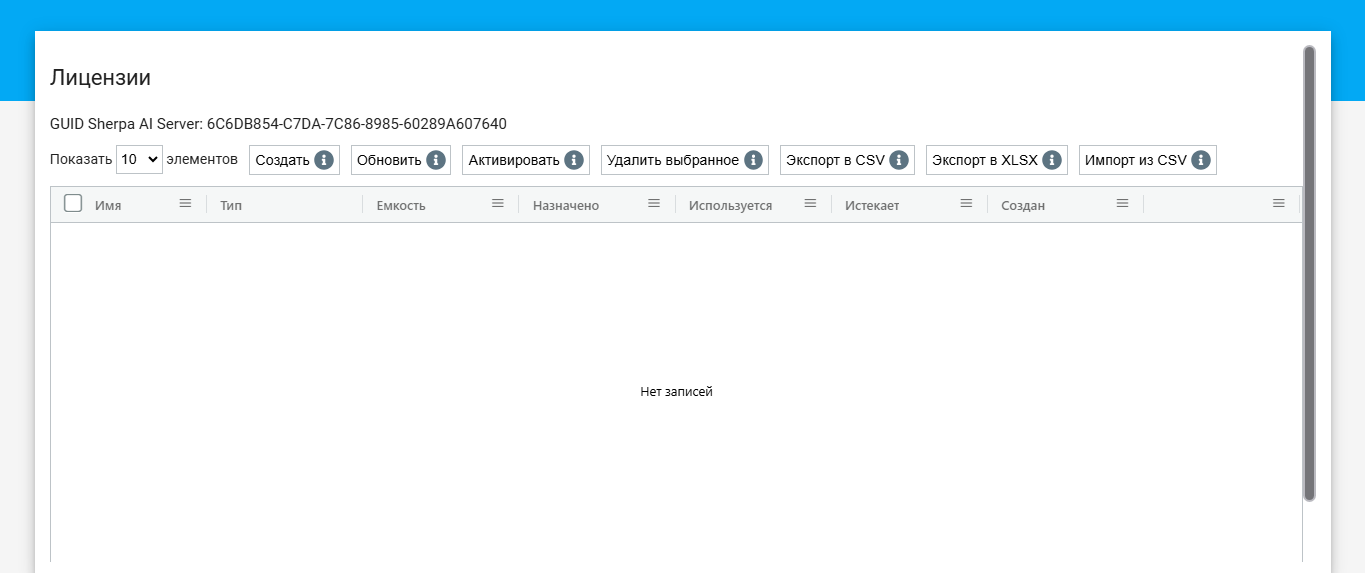Image resolution: width=1365 pixels, height=573 pixels.
Task: Click the info icon beside Импорт из CSV
Action: pos(1200,160)
